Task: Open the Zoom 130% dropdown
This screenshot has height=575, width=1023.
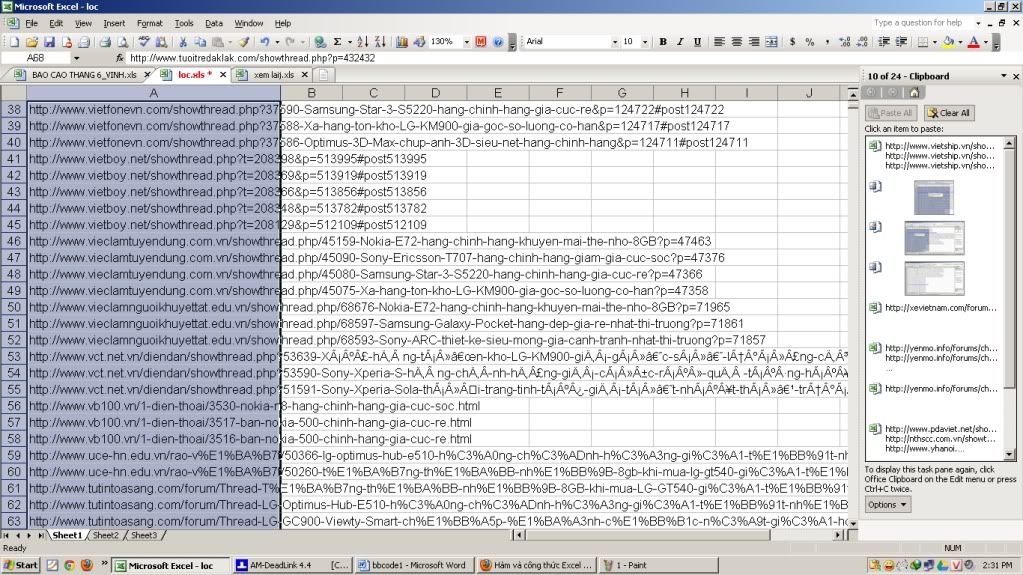Action: pyautogui.click(x=466, y=42)
